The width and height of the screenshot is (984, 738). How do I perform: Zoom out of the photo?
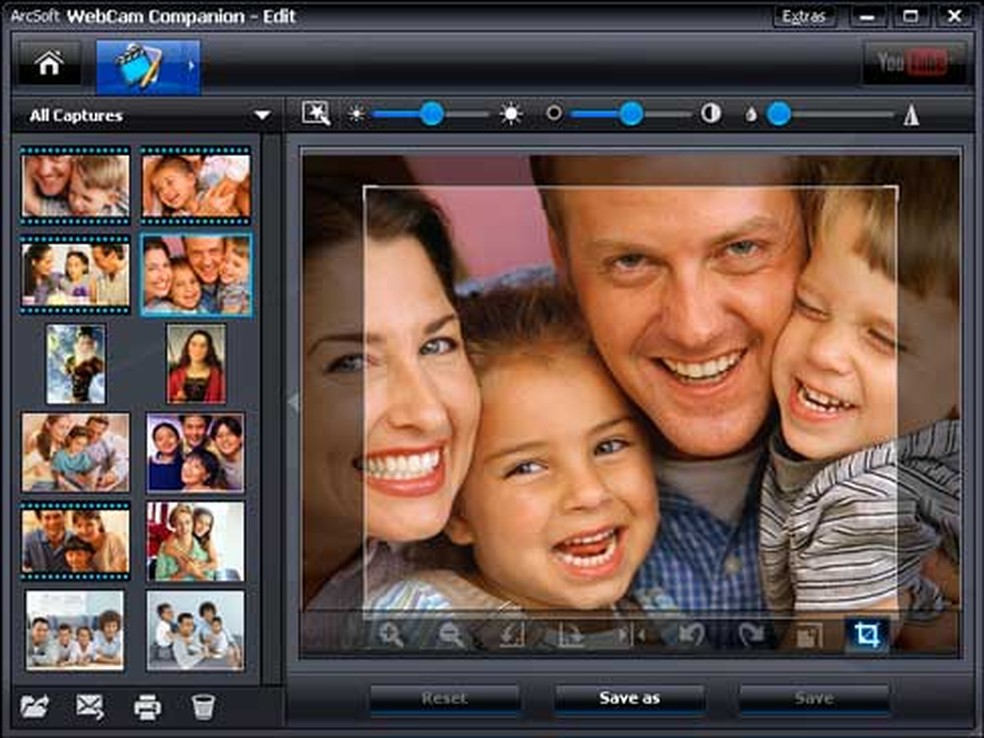(x=451, y=635)
